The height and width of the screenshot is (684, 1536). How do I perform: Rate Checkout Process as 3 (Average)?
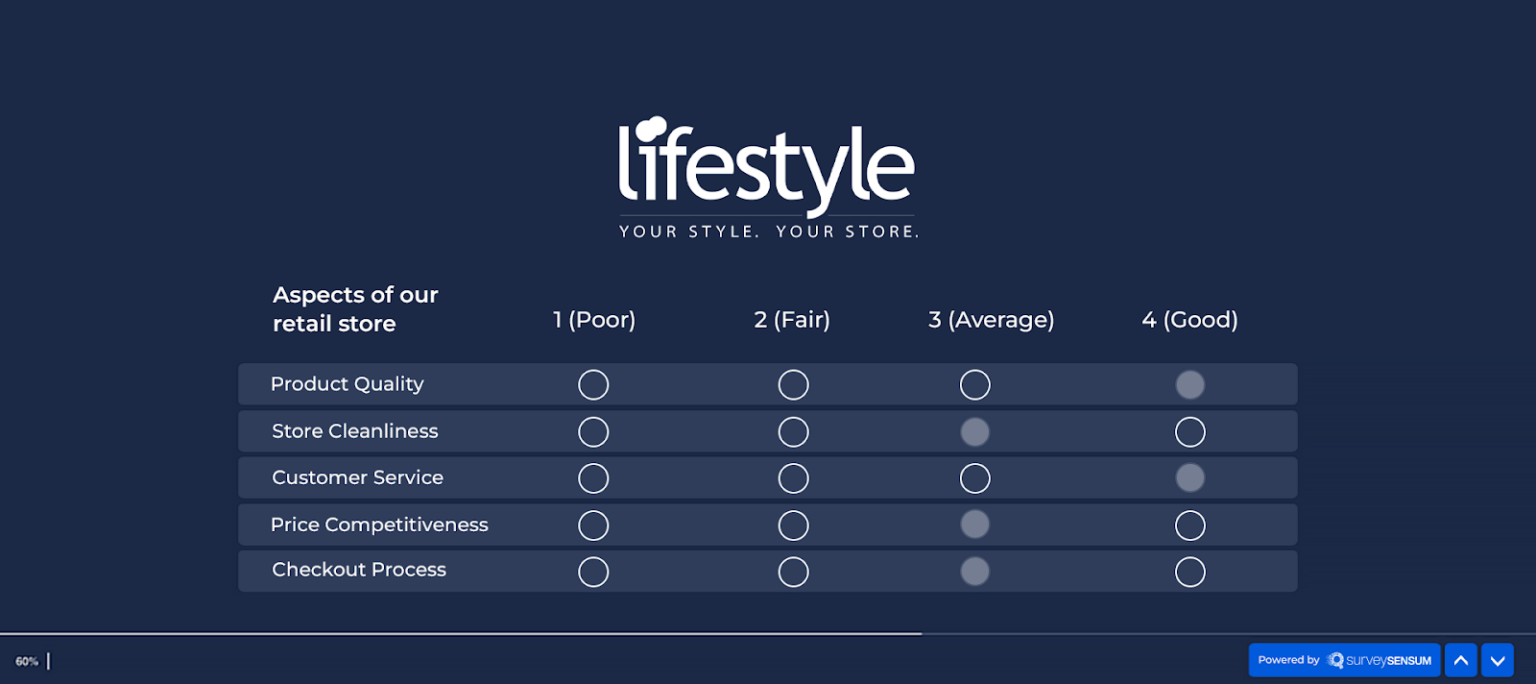[975, 571]
